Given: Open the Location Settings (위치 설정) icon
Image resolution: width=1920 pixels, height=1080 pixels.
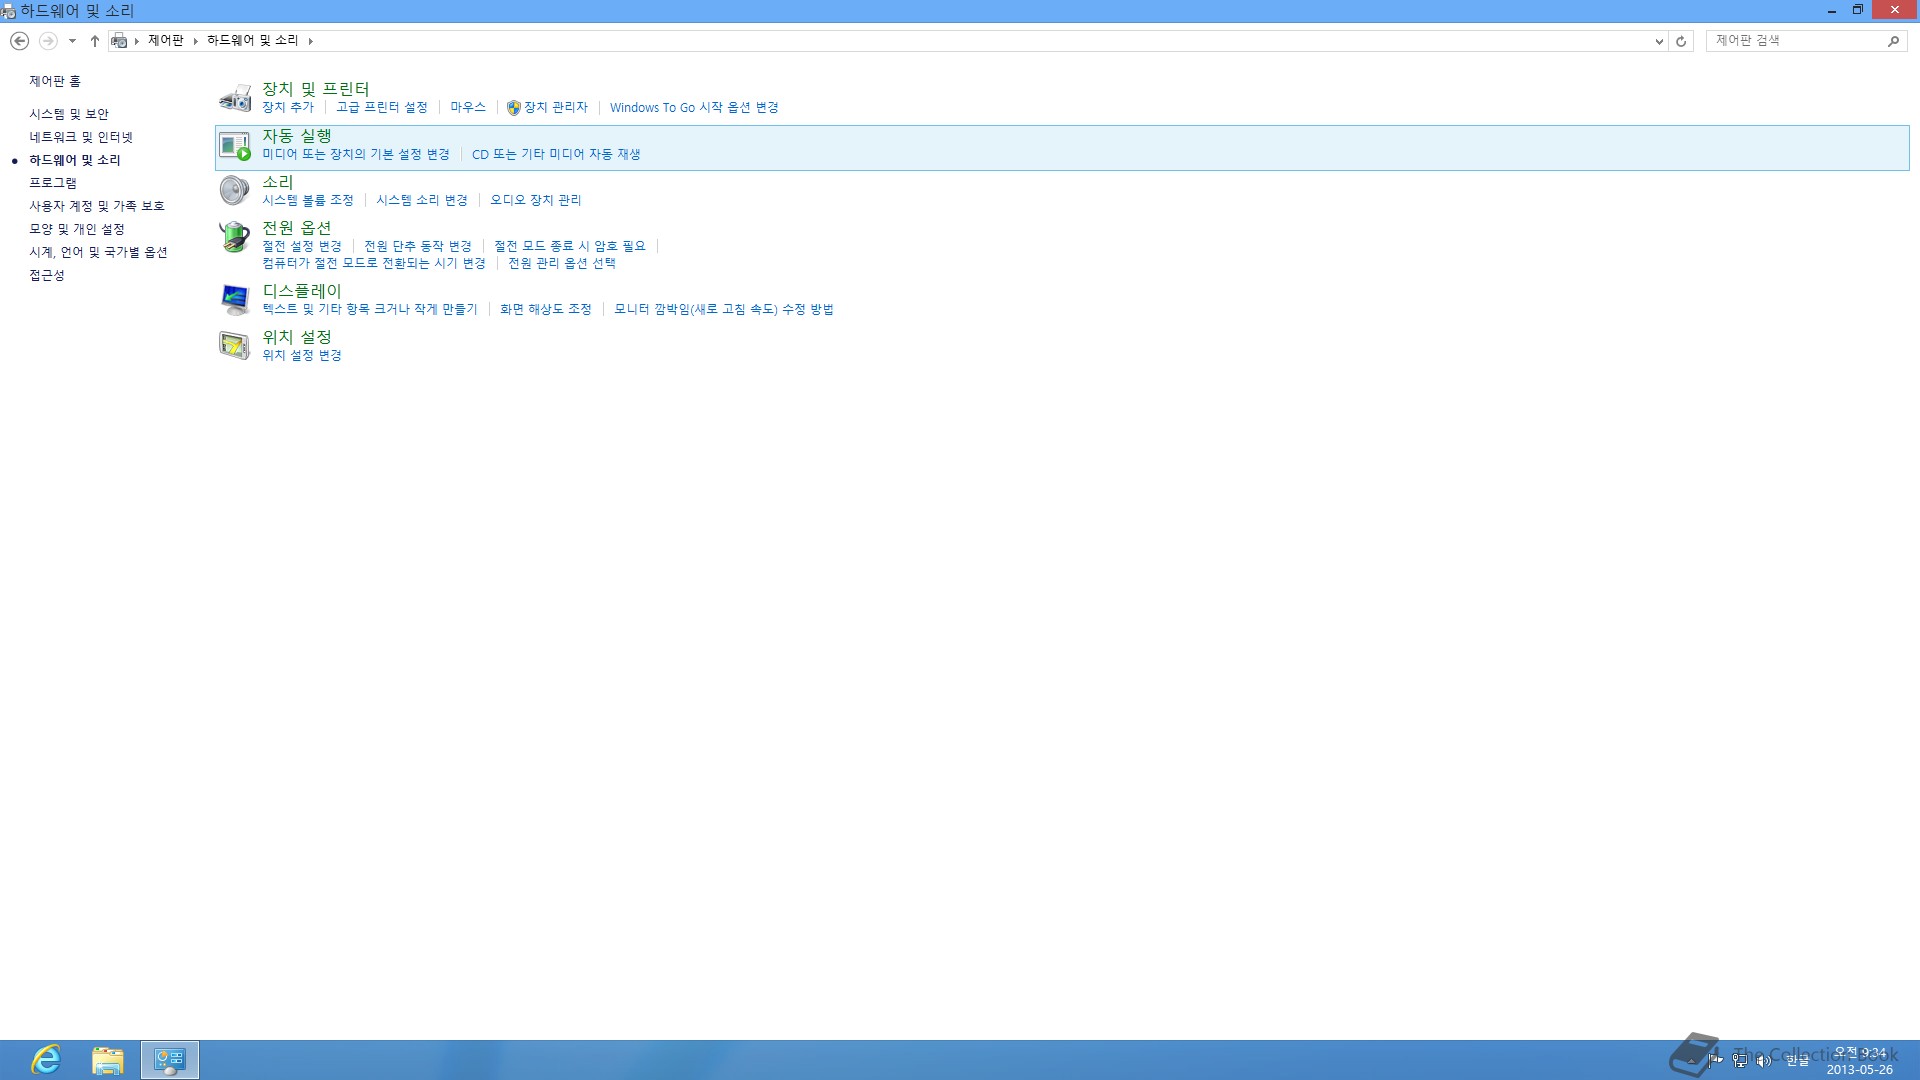Looking at the screenshot, I should 235,345.
